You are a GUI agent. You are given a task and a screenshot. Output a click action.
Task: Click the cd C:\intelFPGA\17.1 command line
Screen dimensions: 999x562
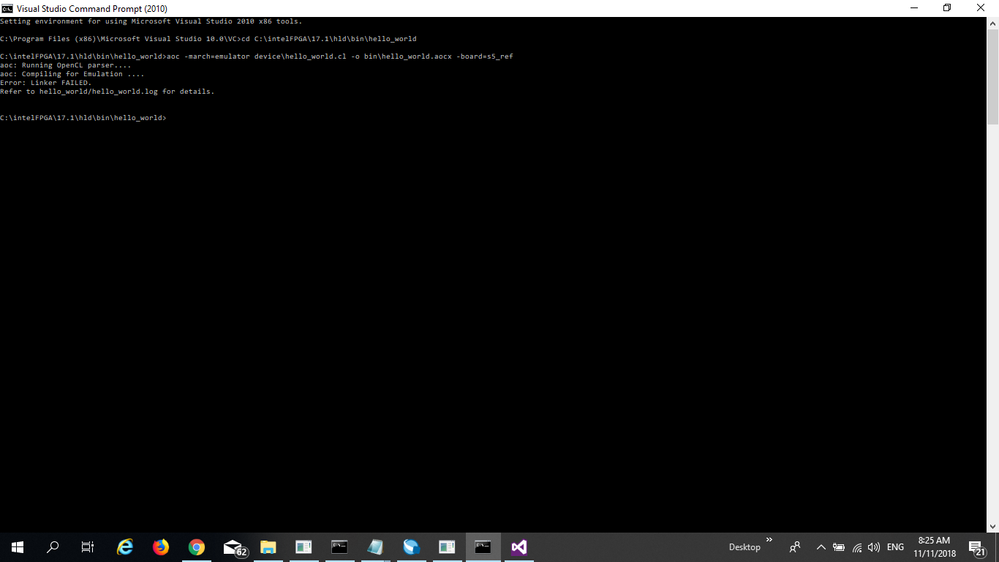coord(208,39)
